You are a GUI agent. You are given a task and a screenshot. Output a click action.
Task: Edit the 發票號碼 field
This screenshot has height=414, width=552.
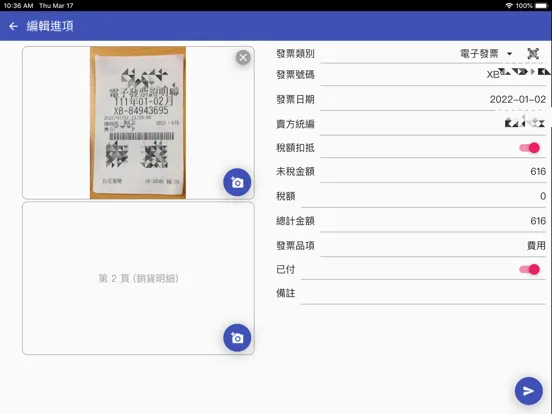coord(433,75)
